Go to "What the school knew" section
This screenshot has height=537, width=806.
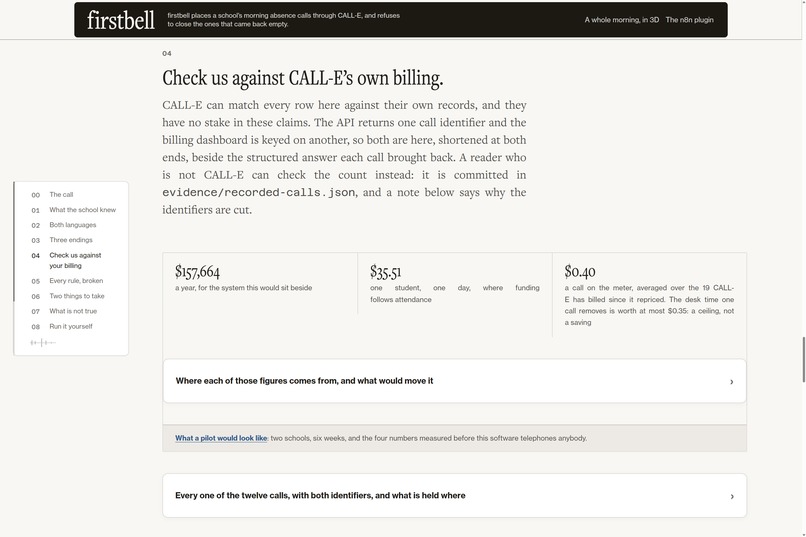pos(82,210)
